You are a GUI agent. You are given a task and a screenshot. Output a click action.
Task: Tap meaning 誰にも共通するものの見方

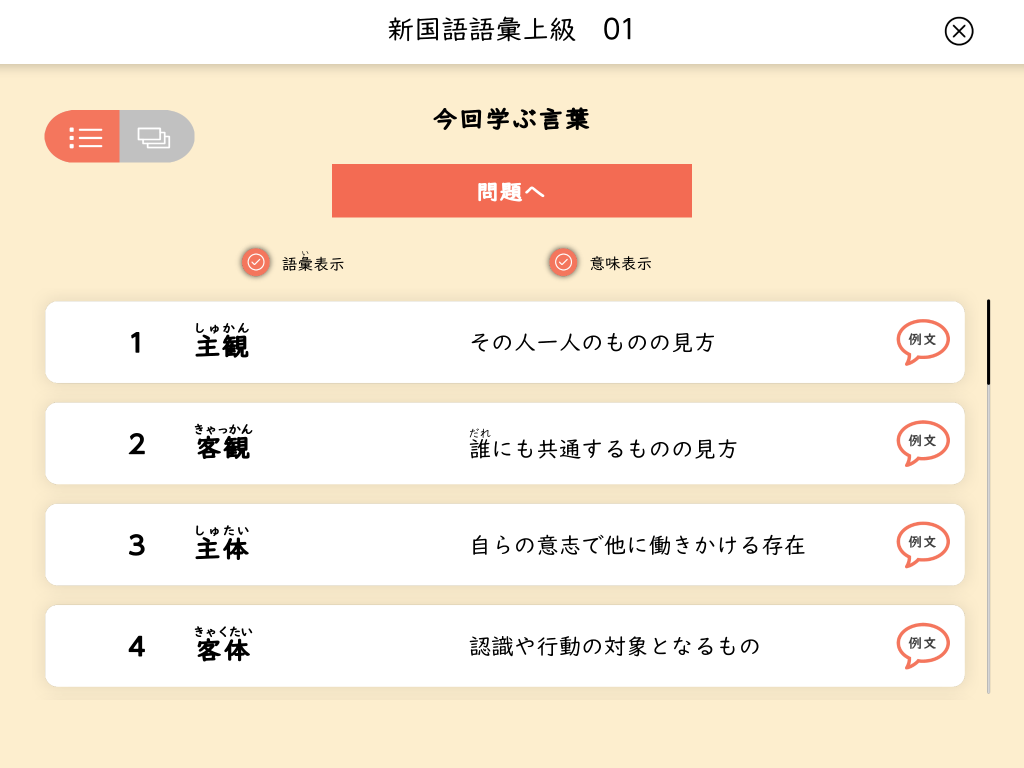coord(604,449)
